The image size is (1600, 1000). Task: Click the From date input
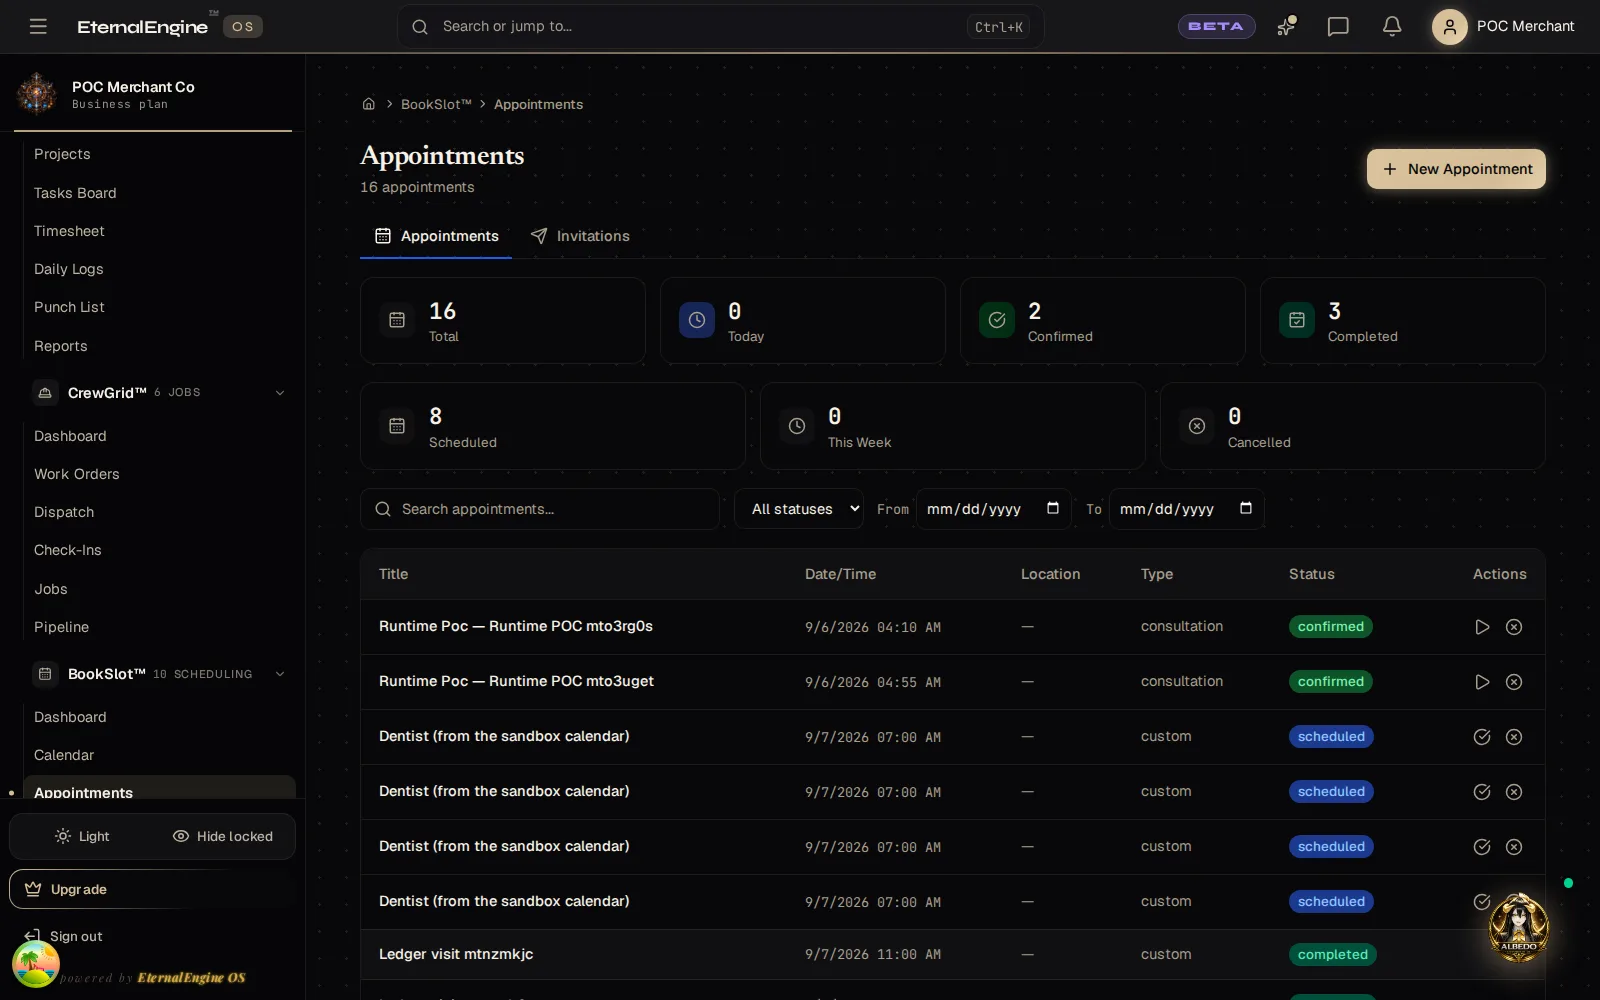(993, 509)
